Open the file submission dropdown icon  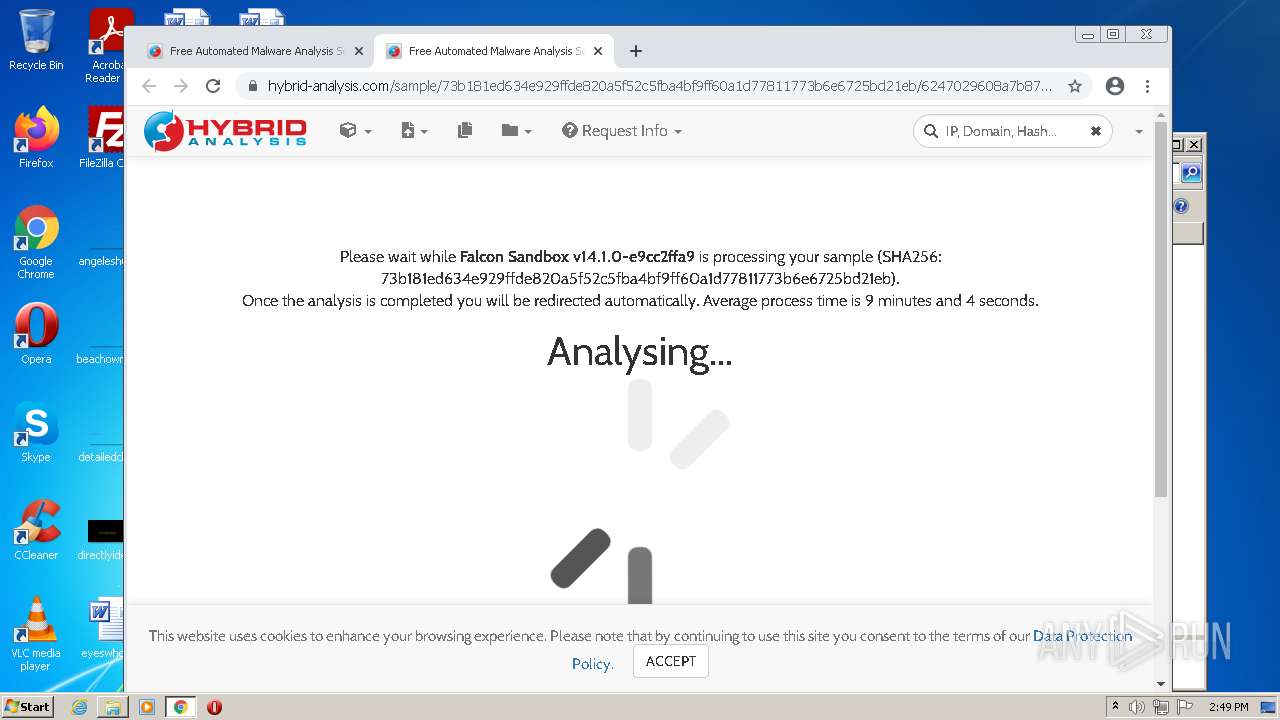pyautogui.click(x=413, y=131)
